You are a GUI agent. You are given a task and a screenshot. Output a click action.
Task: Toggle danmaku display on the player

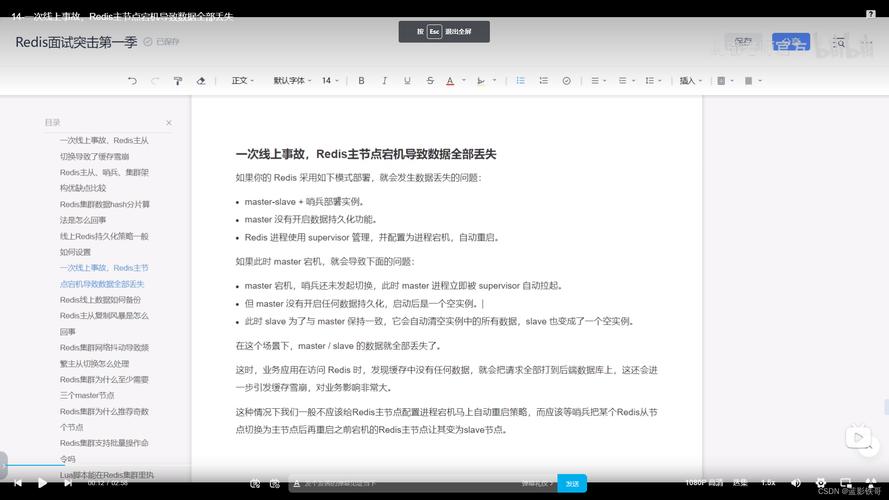[255, 484]
